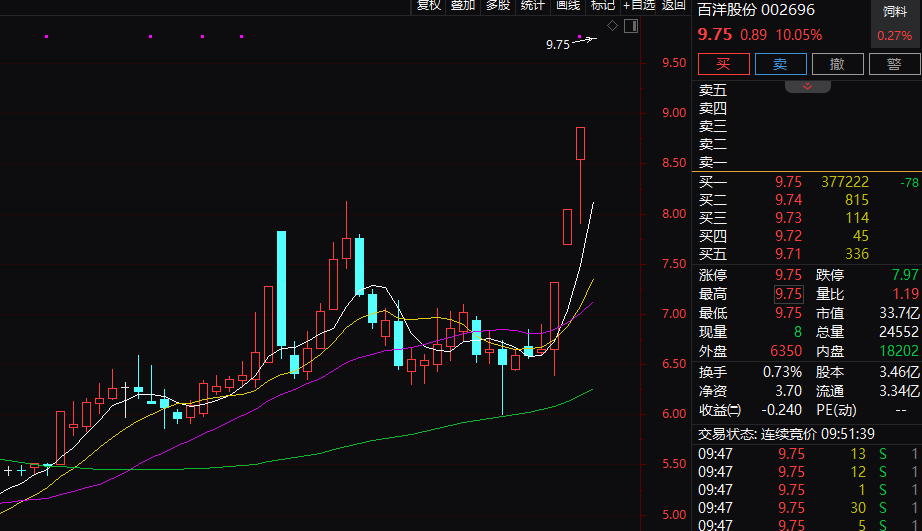Click the 返回 back button
This screenshot has height=531, width=922.
[673, 5]
